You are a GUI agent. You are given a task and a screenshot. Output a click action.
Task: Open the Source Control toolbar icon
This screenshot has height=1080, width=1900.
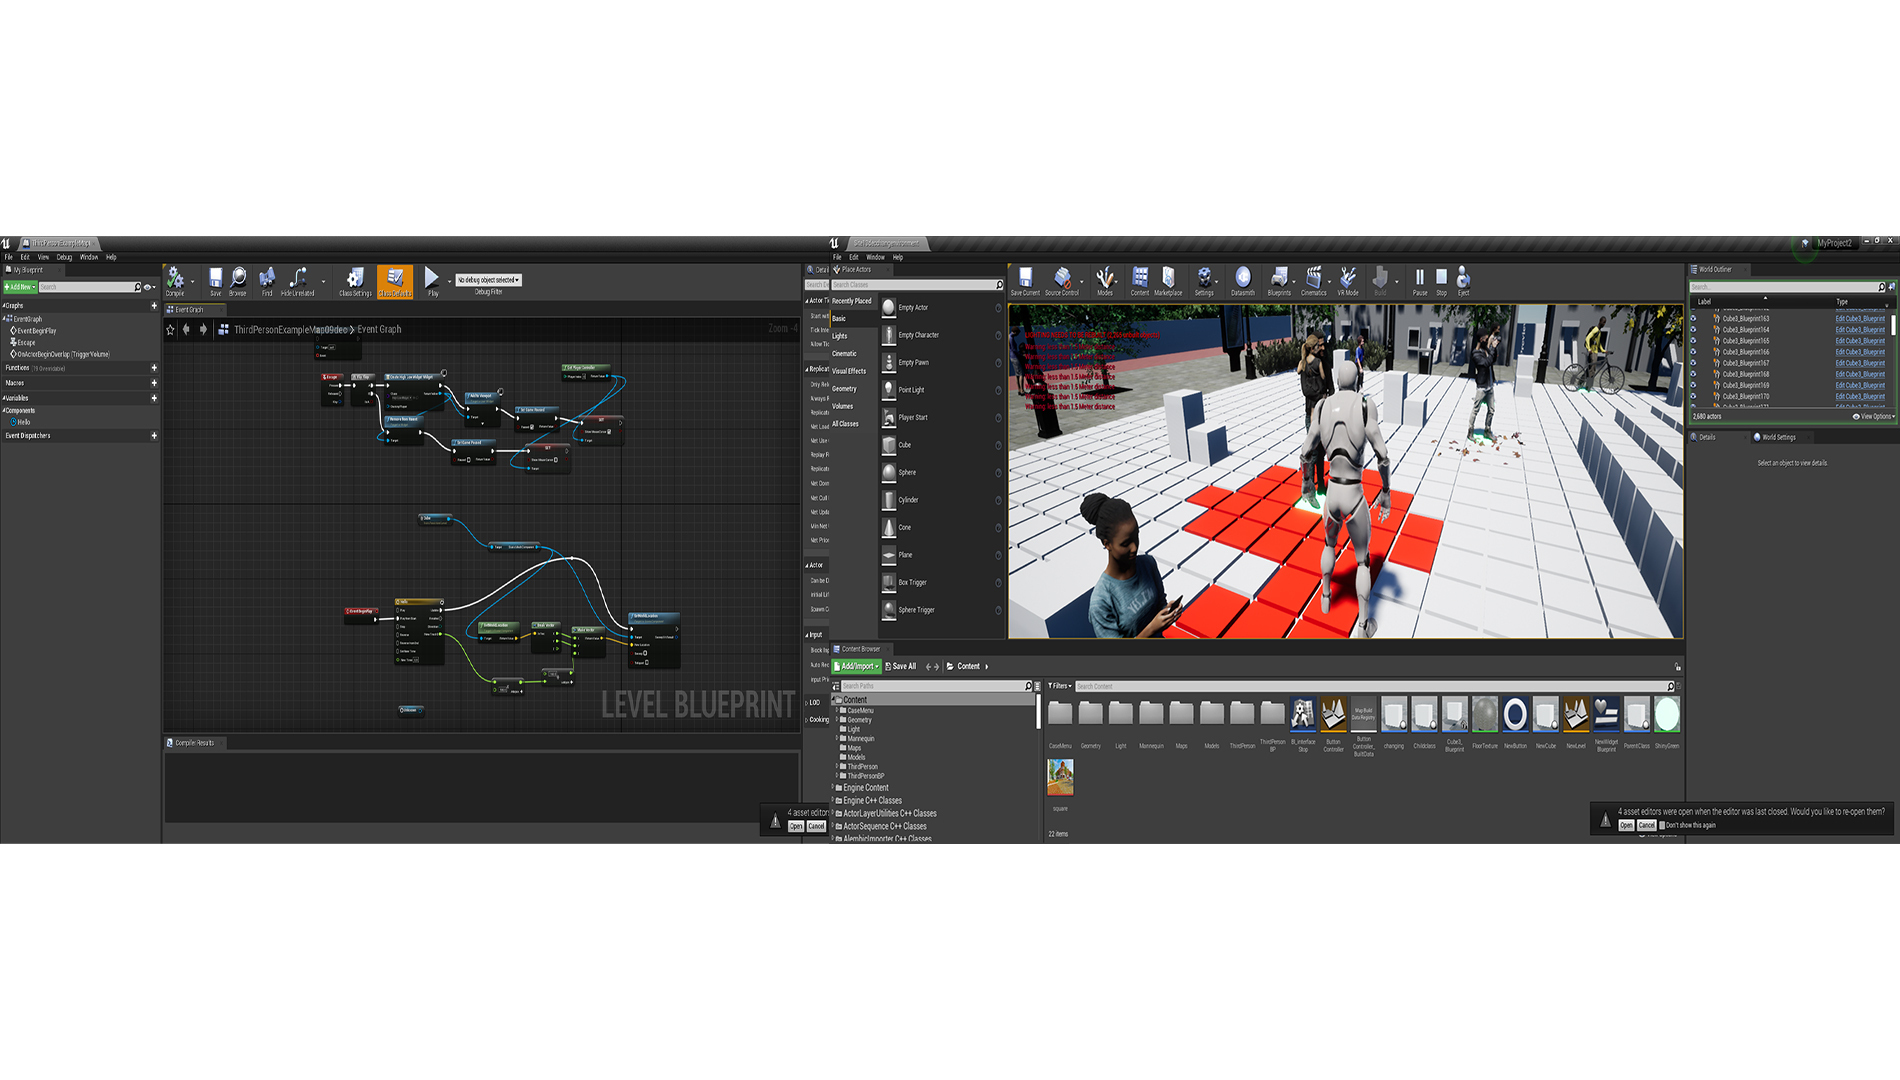pyautogui.click(x=1062, y=281)
